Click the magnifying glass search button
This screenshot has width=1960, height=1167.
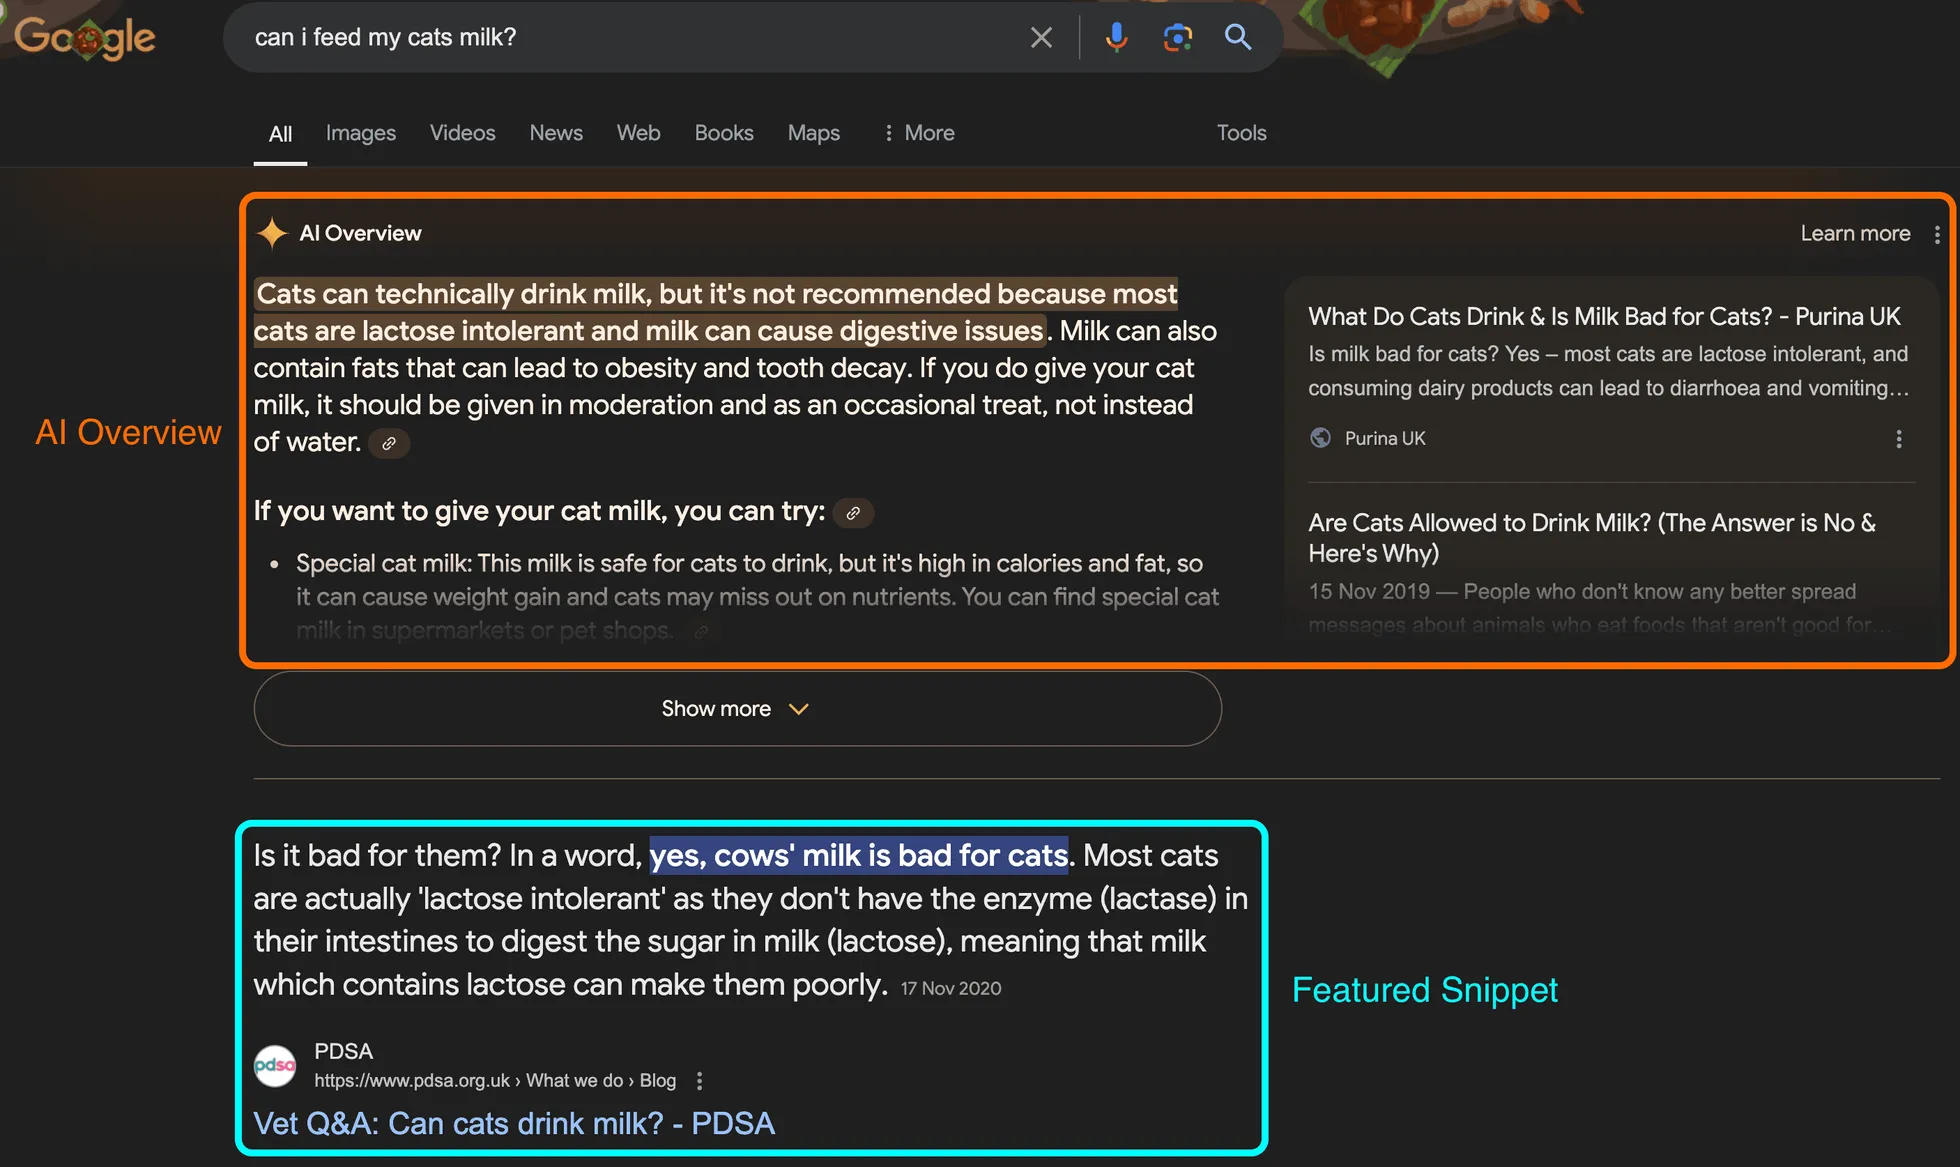[x=1238, y=38]
